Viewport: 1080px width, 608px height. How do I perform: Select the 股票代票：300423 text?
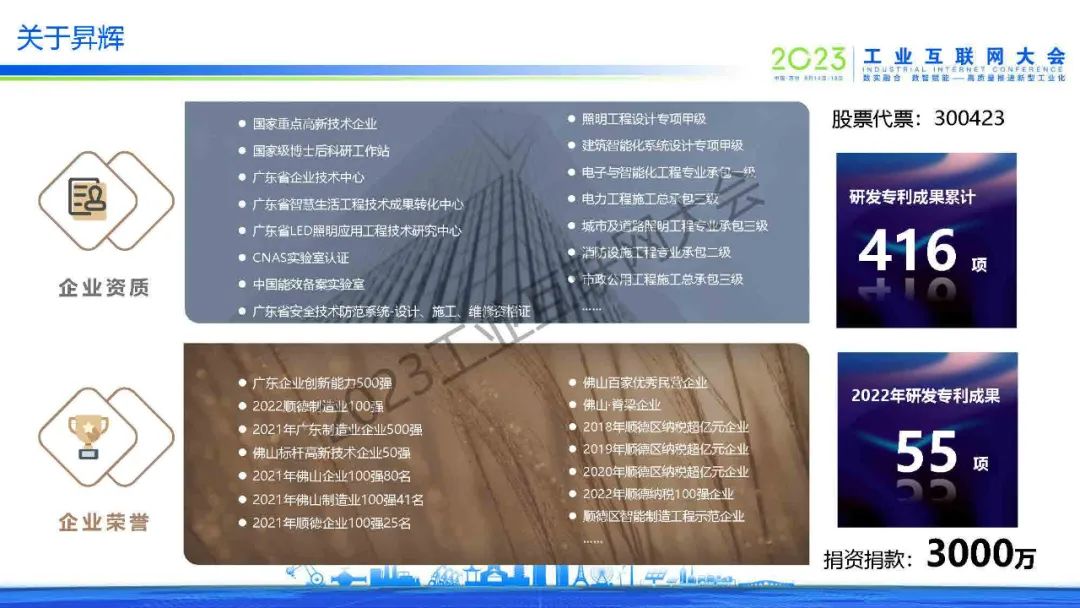pyautogui.click(x=917, y=119)
